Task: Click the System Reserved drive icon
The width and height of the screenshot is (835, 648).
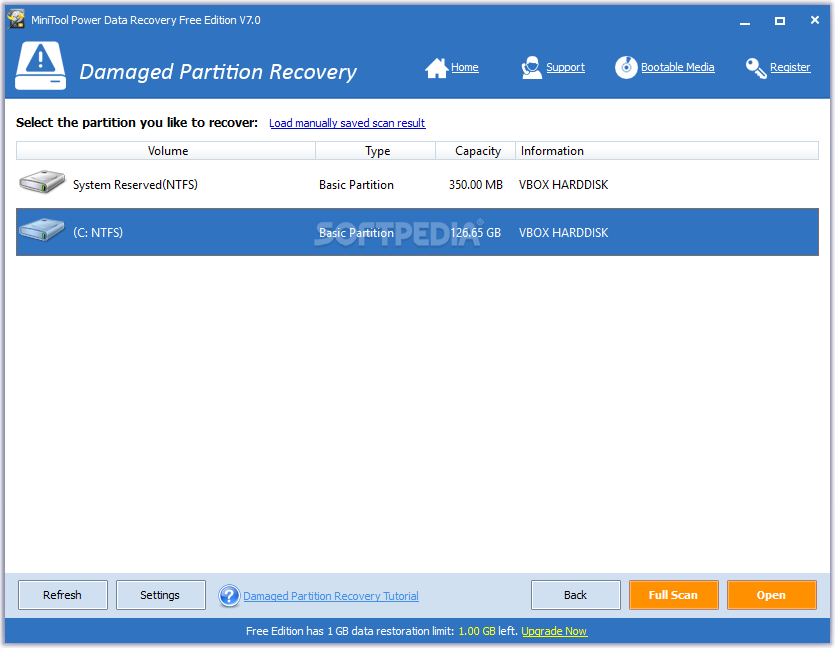Action: (42, 182)
